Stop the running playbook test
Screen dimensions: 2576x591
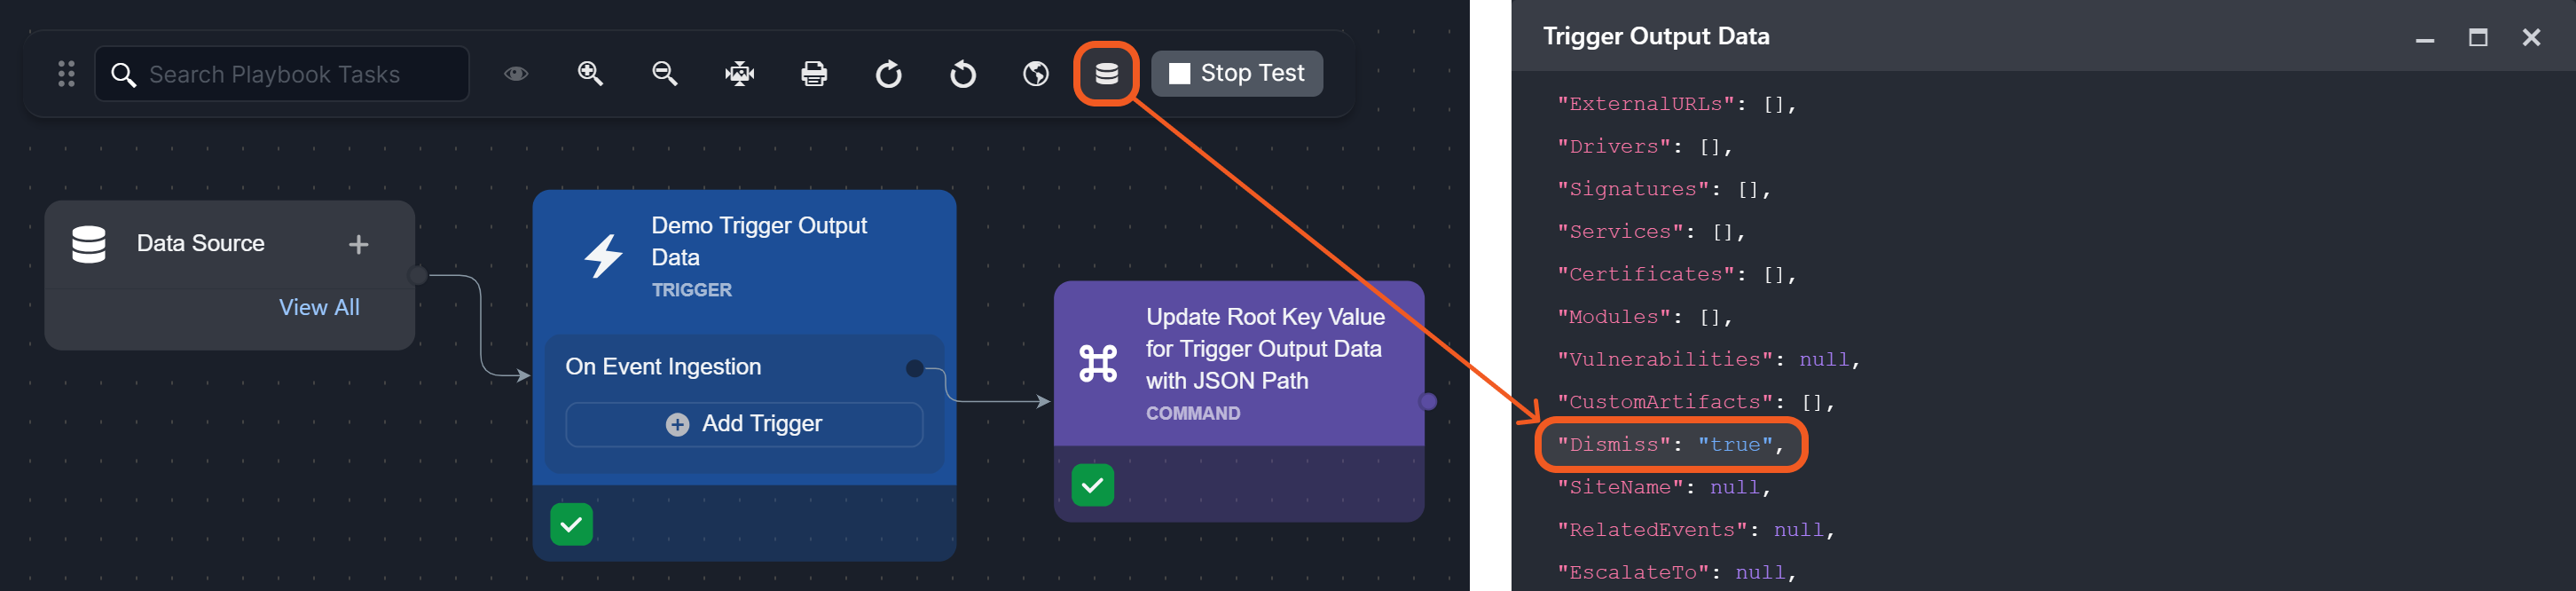(1237, 74)
